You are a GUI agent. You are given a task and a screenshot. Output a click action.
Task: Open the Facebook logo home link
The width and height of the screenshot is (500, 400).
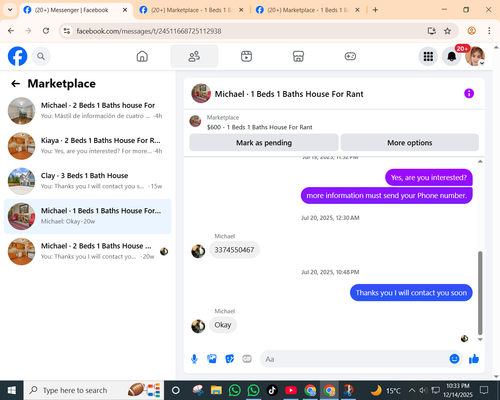coord(17,56)
